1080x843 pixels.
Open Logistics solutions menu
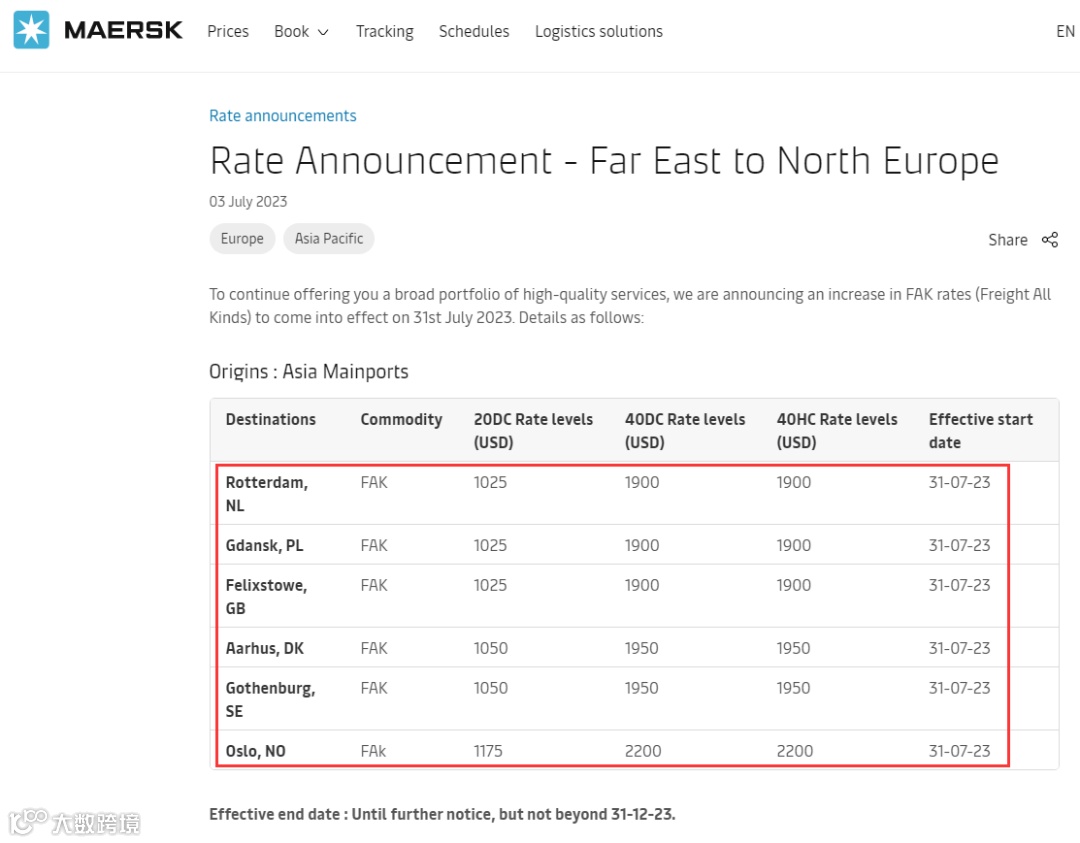coord(599,32)
